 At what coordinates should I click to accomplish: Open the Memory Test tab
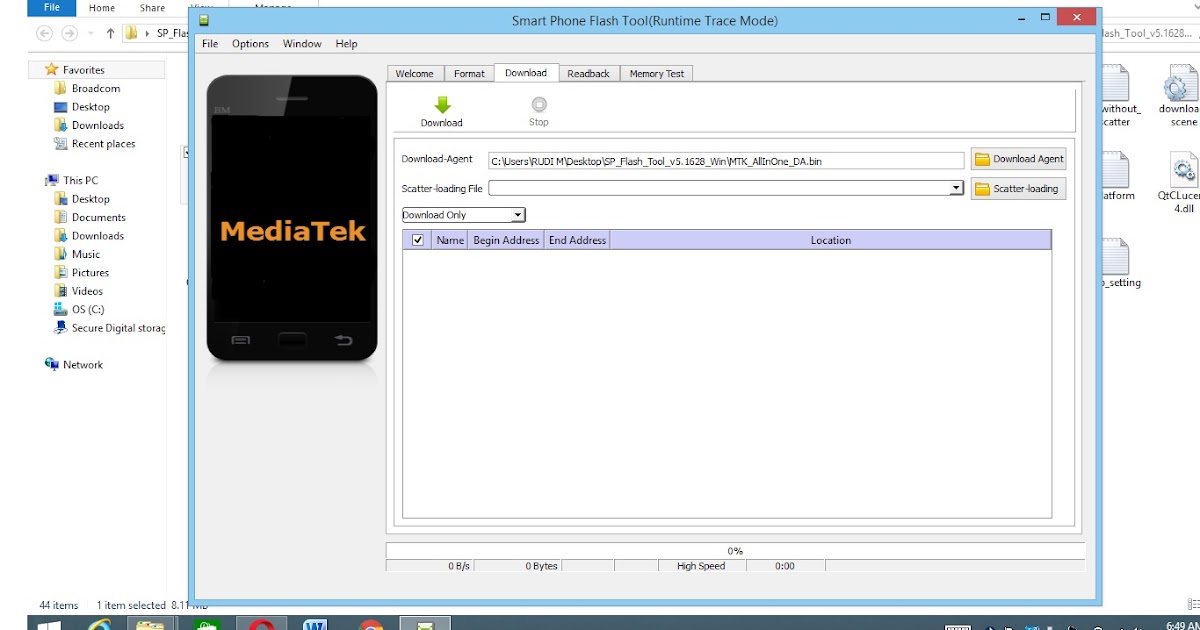(x=657, y=74)
